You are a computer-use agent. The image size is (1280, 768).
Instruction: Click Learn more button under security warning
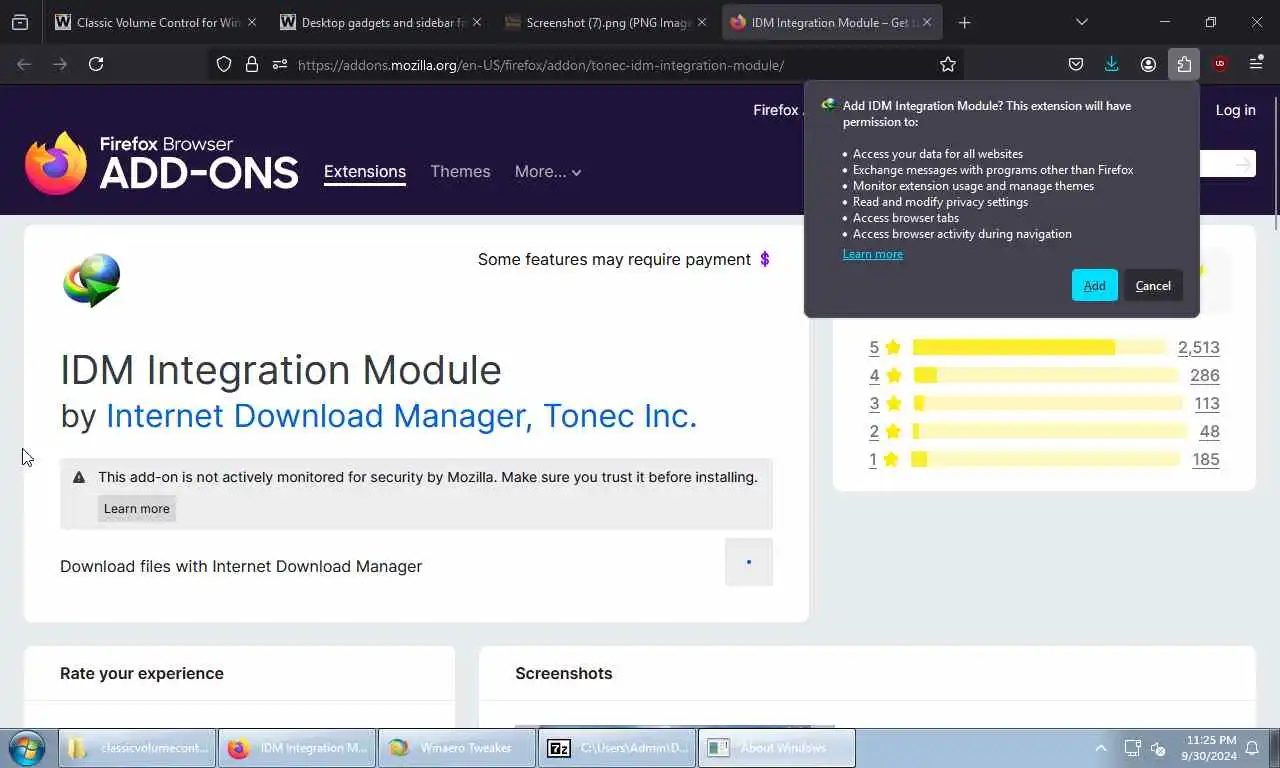(137, 508)
